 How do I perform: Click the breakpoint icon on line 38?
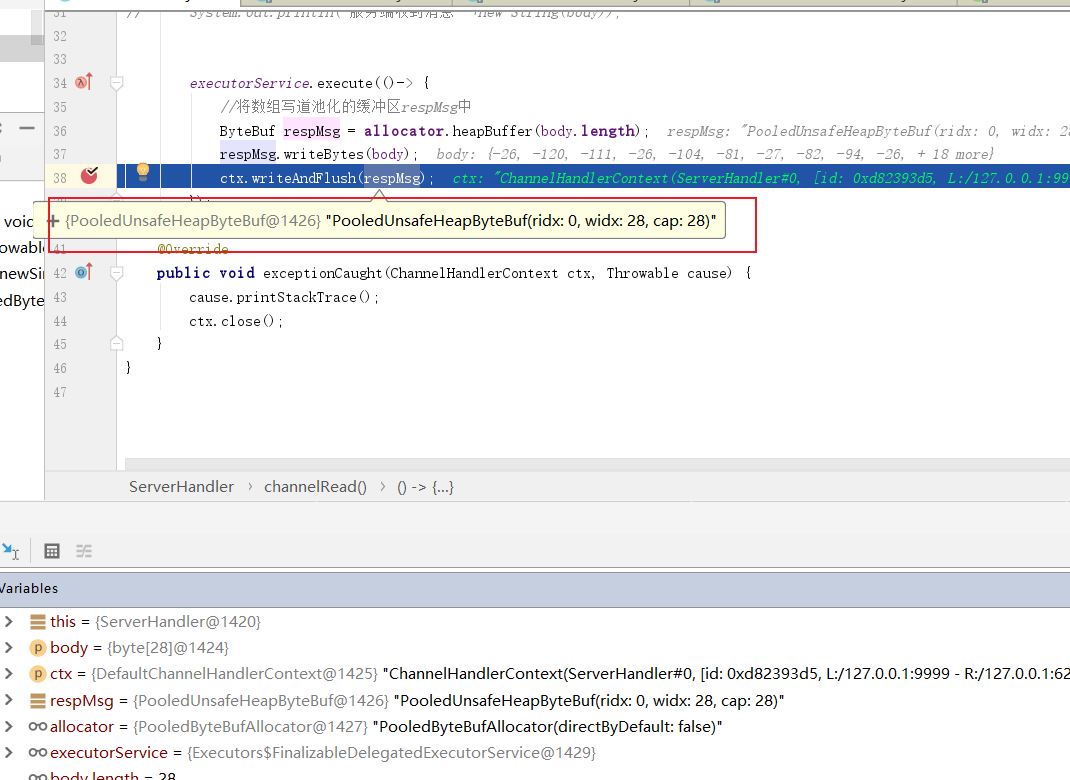pyautogui.click(x=90, y=176)
